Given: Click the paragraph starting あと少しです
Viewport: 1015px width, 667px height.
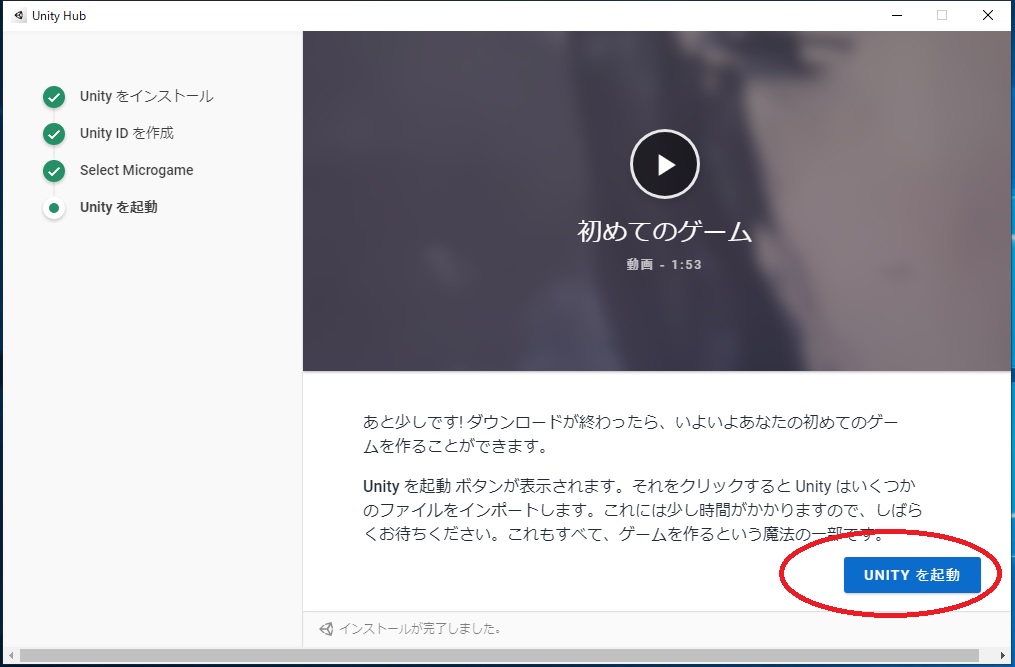Looking at the screenshot, I should [x=630, y=434].
